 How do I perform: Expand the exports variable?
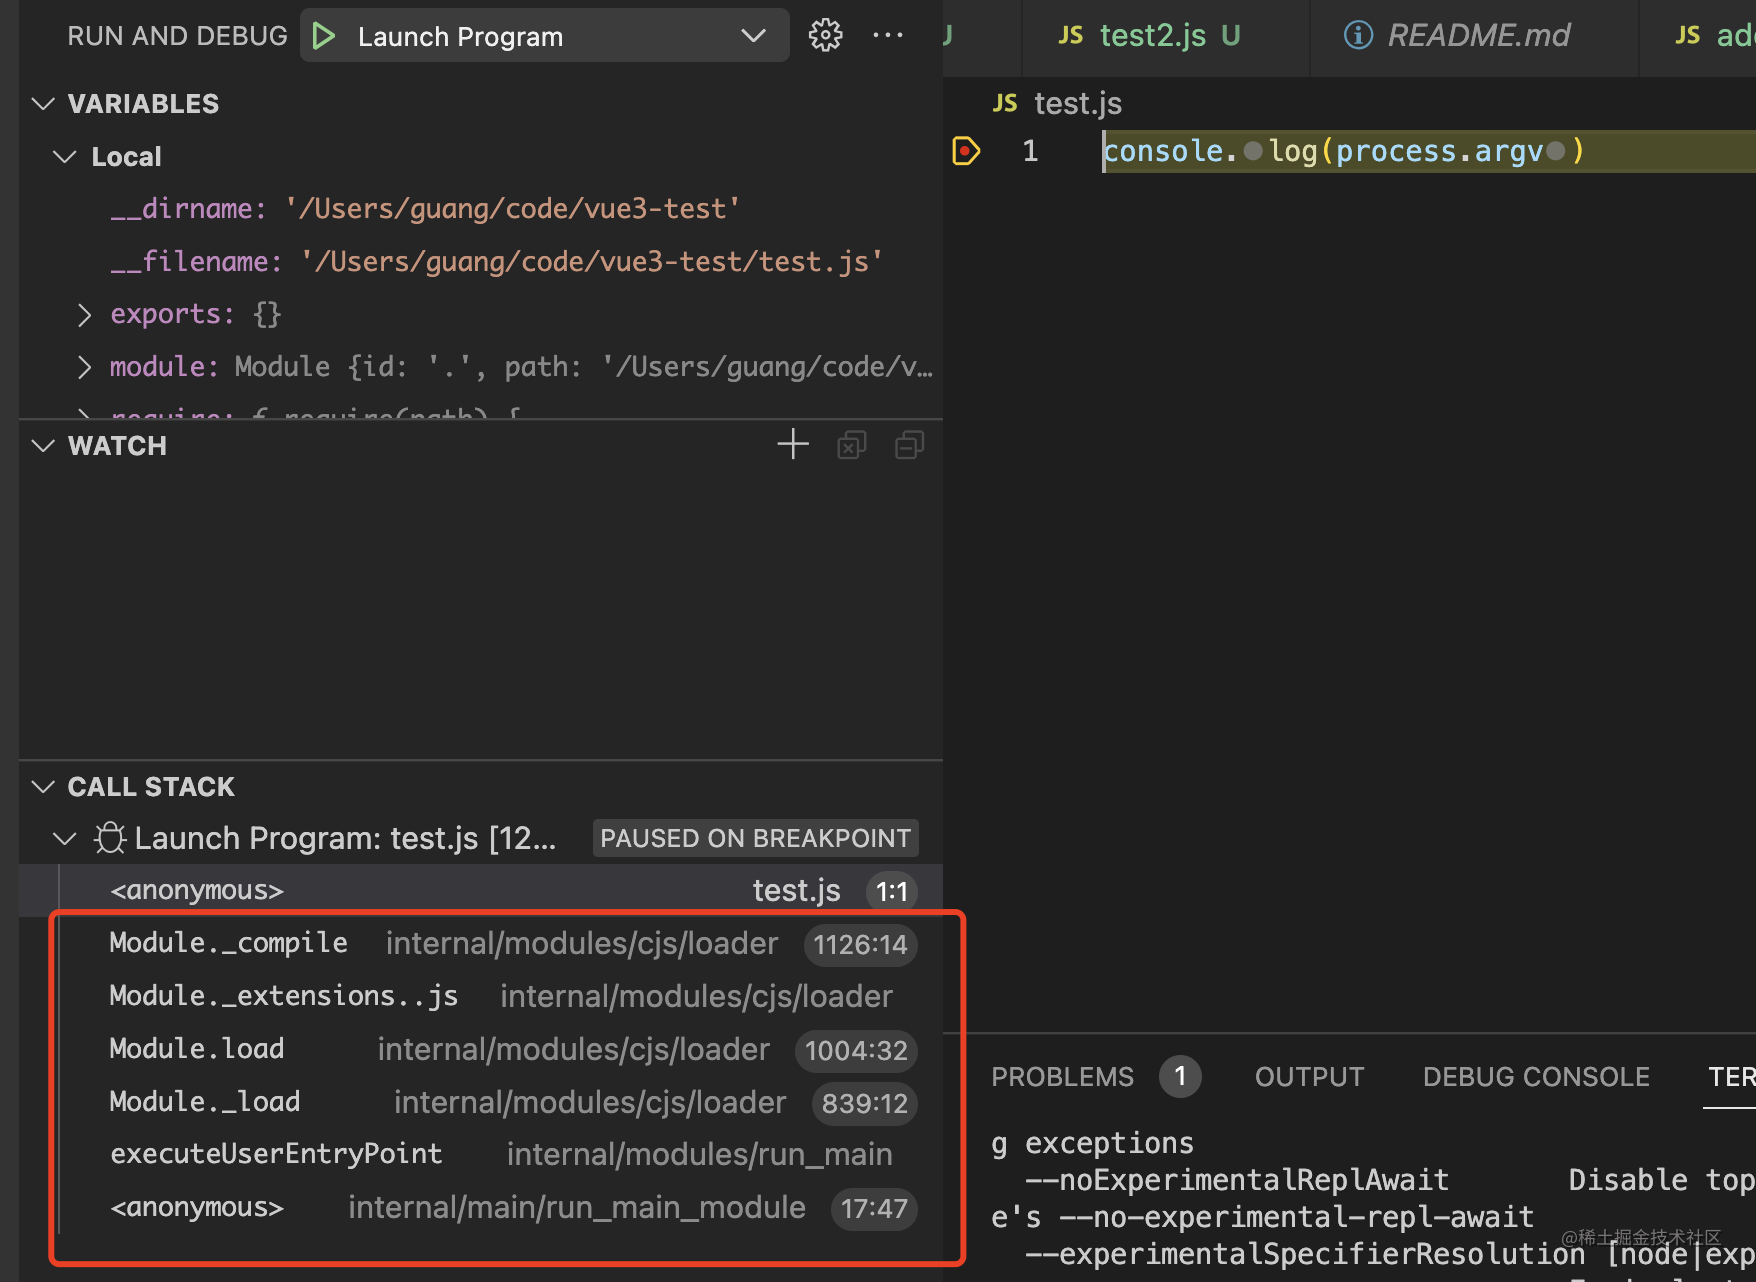point(85,315)
